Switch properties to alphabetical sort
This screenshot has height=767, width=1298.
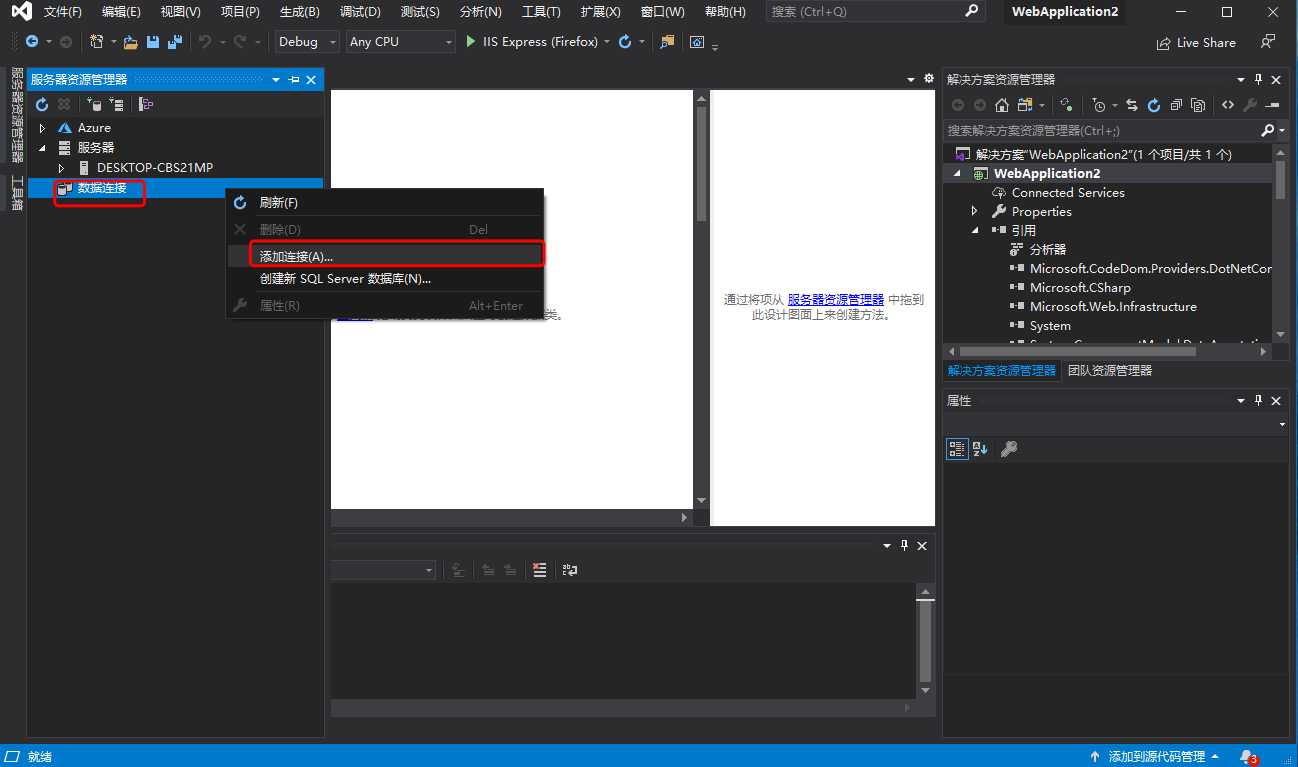(980, 449)
